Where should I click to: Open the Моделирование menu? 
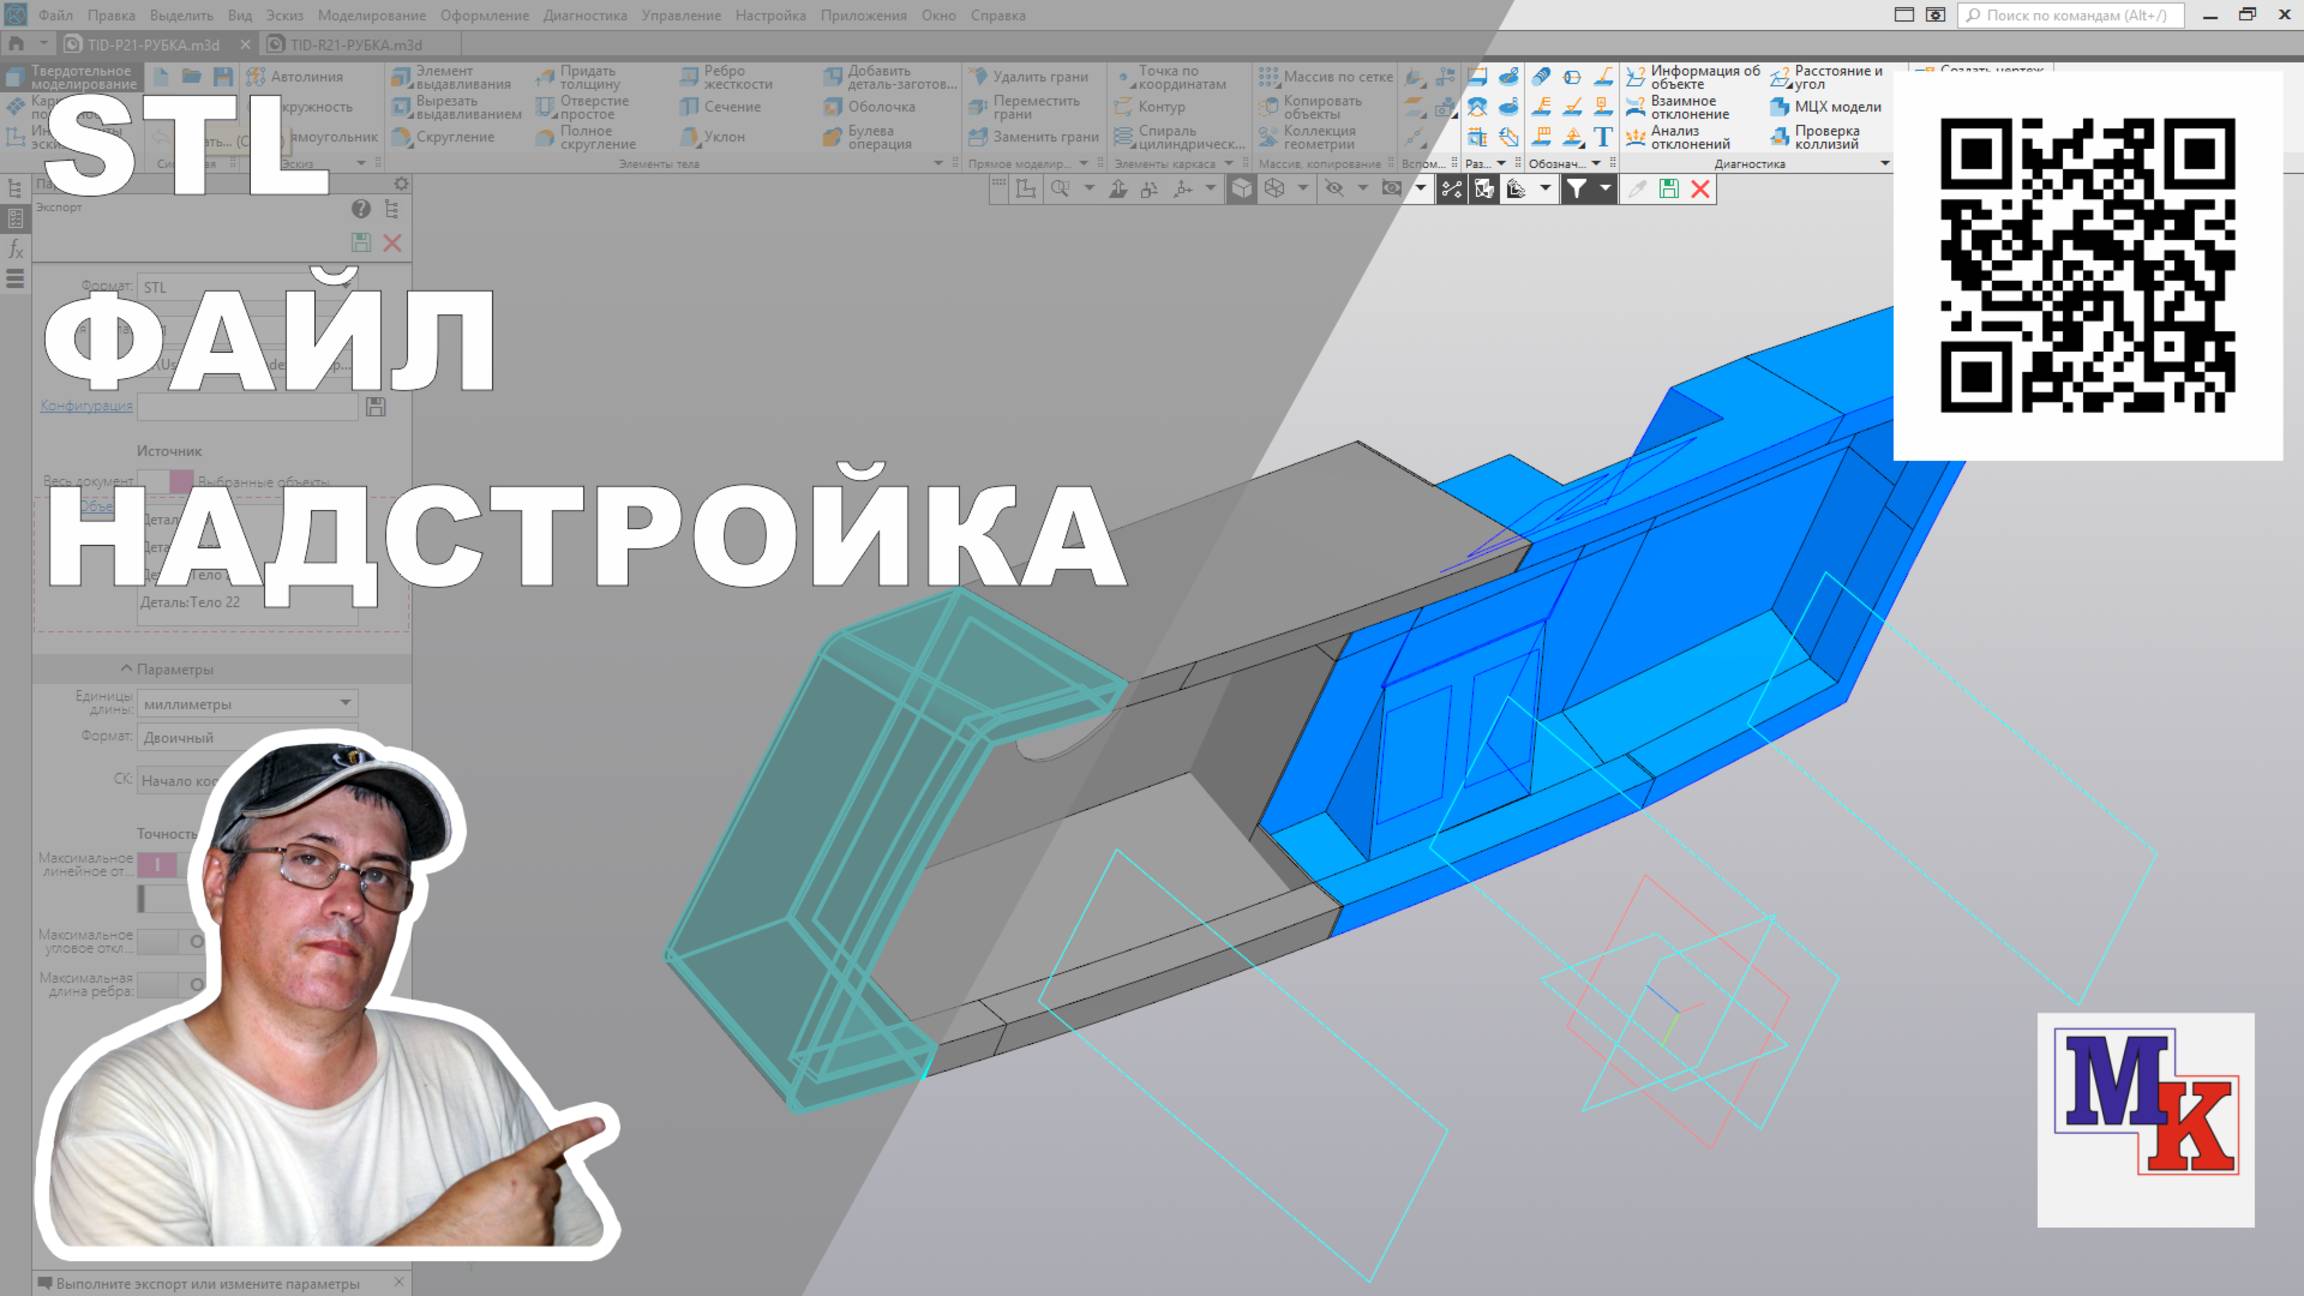[x=371, y=15]
